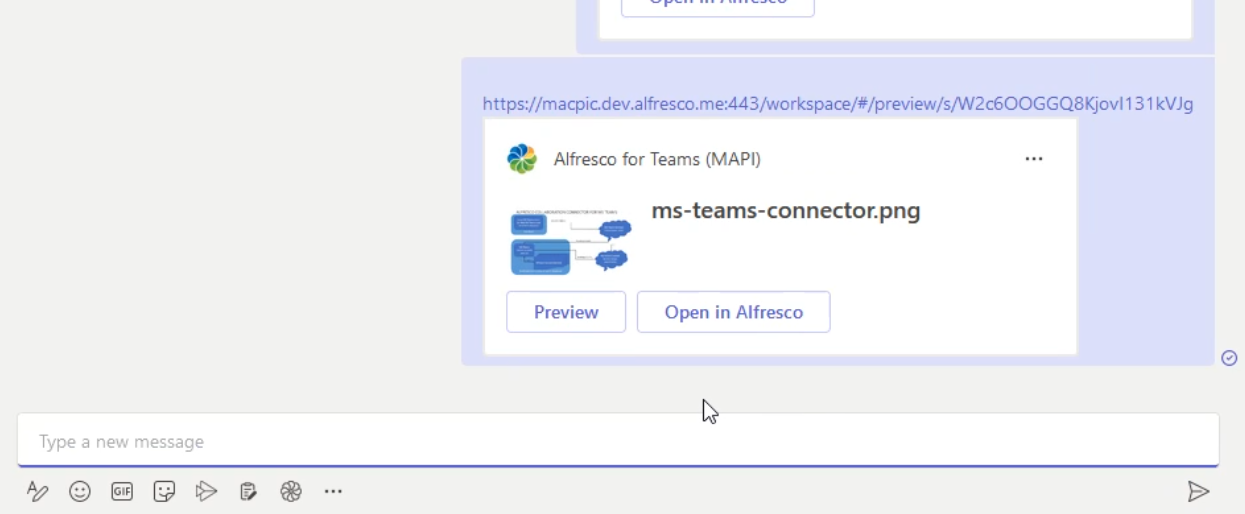Open more messaging extensions ellipsis
This screenshot has height=514, width=1245.
coord(333,491)
